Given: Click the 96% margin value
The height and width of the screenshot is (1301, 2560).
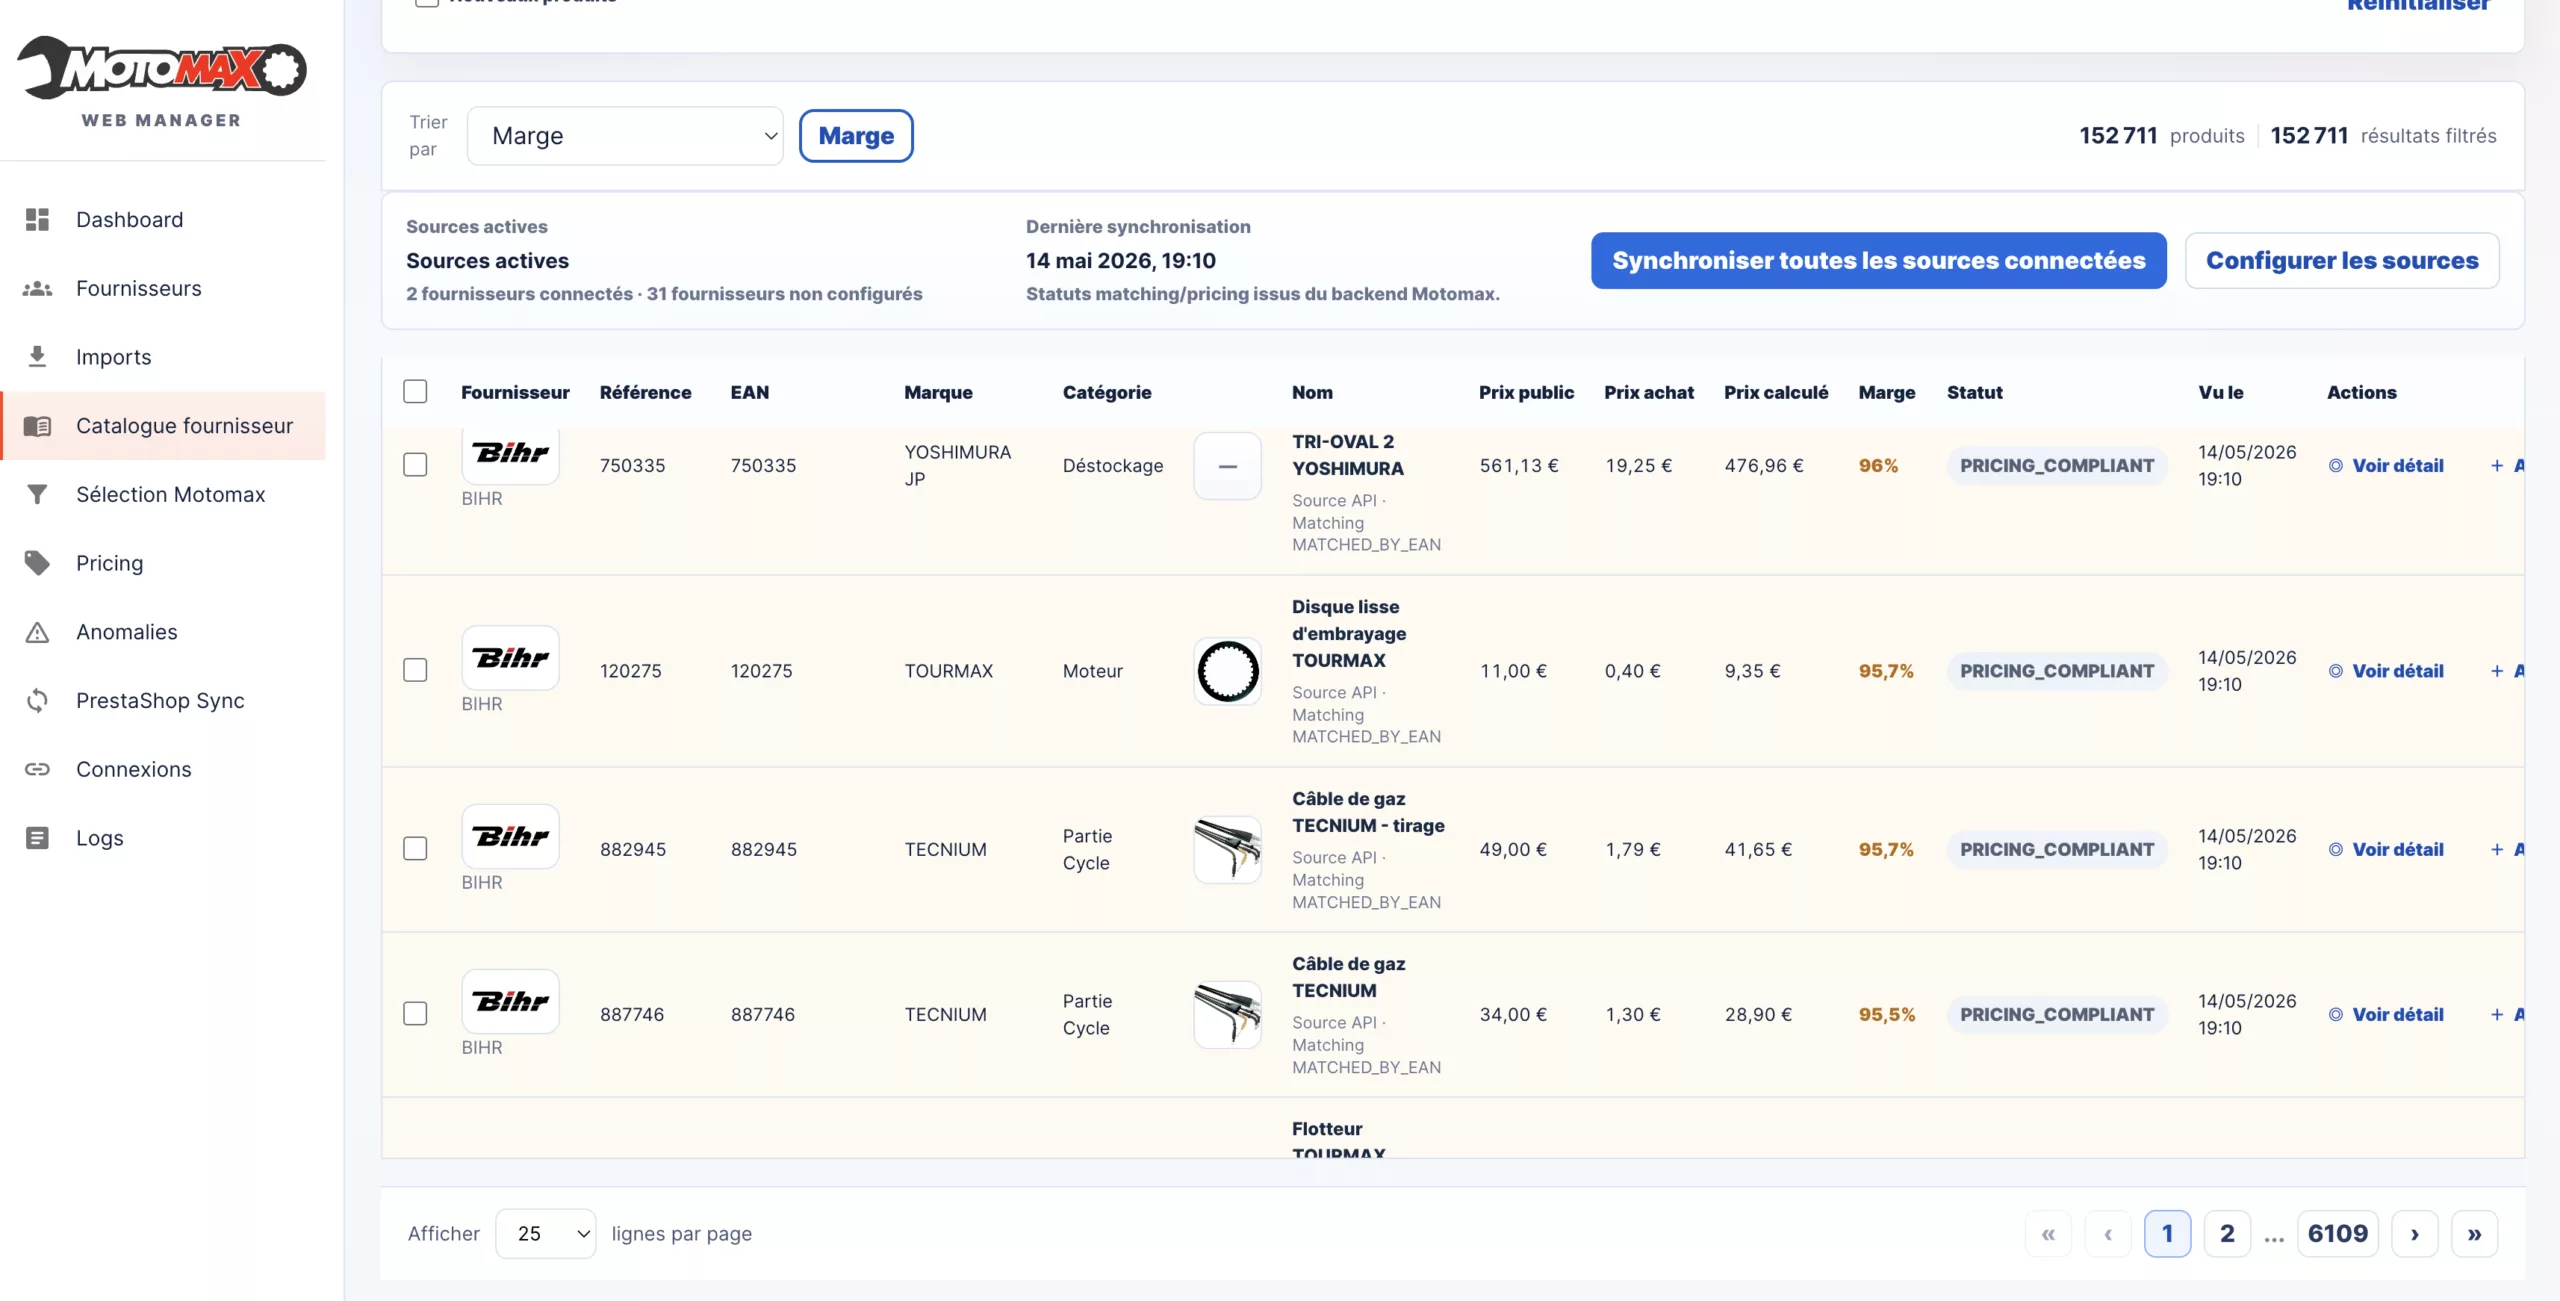Looking at the screenshot, I should click(1878, 465).
